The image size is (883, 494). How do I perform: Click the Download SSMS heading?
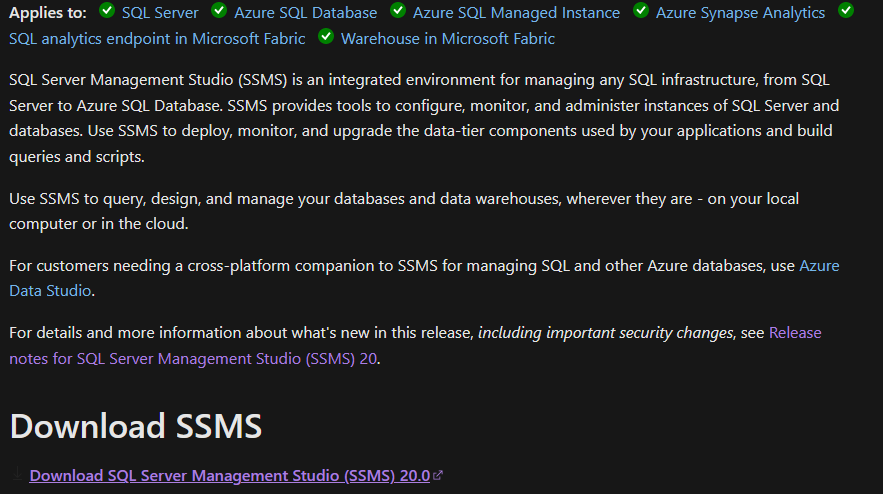(x=136, y=426)
